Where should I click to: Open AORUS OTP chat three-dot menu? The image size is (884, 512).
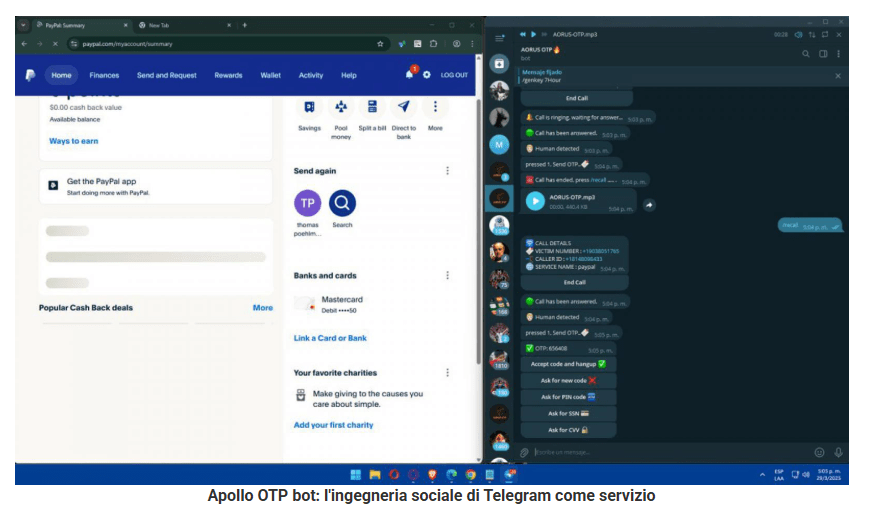[838, 54]
